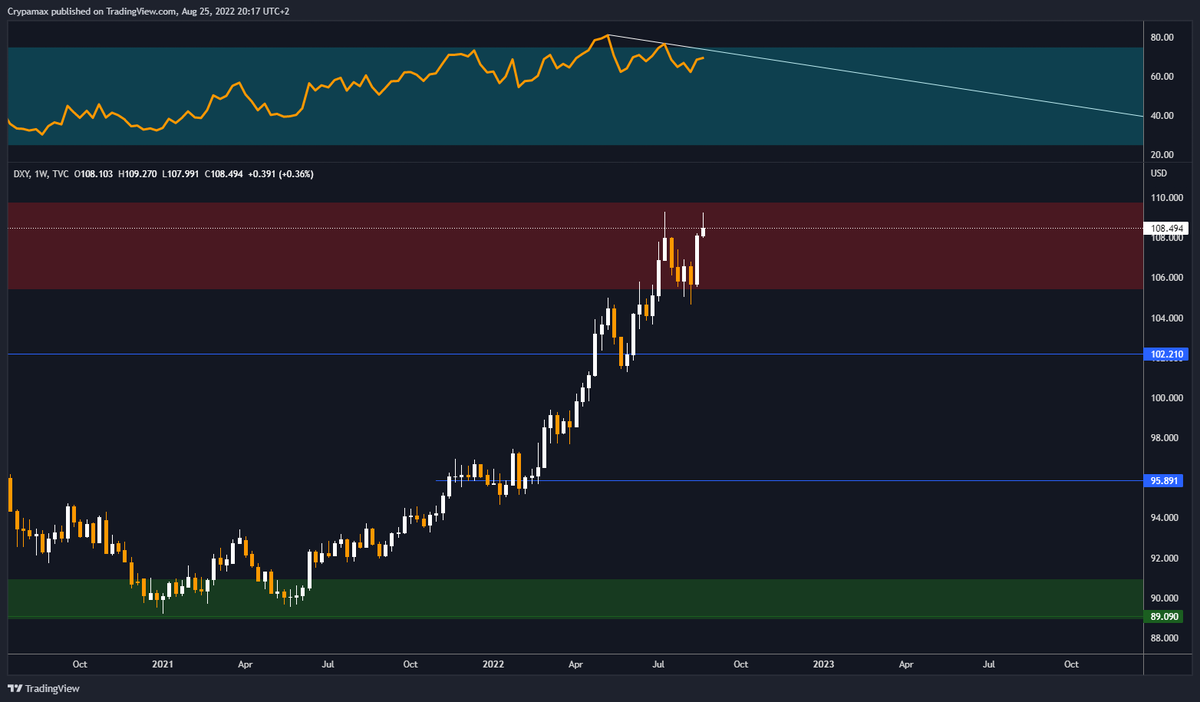Click the +0.391 (+0.36%) change value
The width and height of the screenshot is (1200, 702).
click(281, 174)
